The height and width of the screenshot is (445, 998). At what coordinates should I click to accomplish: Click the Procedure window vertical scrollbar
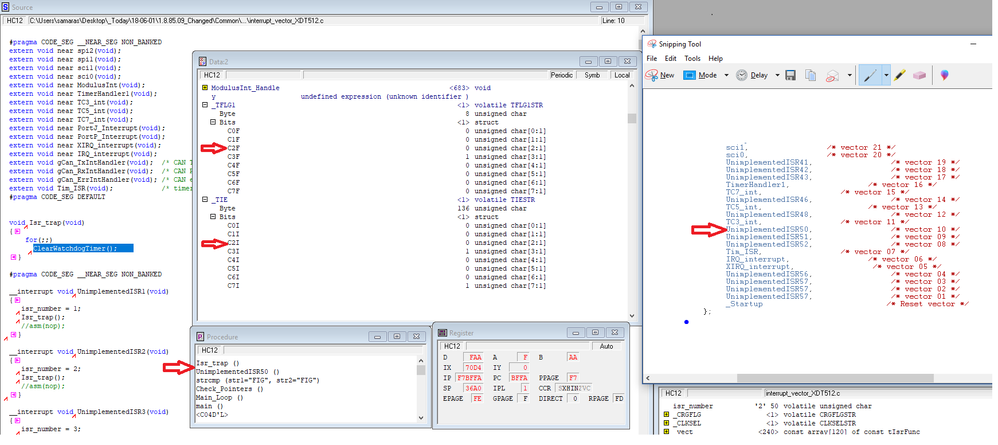point(421,388)
